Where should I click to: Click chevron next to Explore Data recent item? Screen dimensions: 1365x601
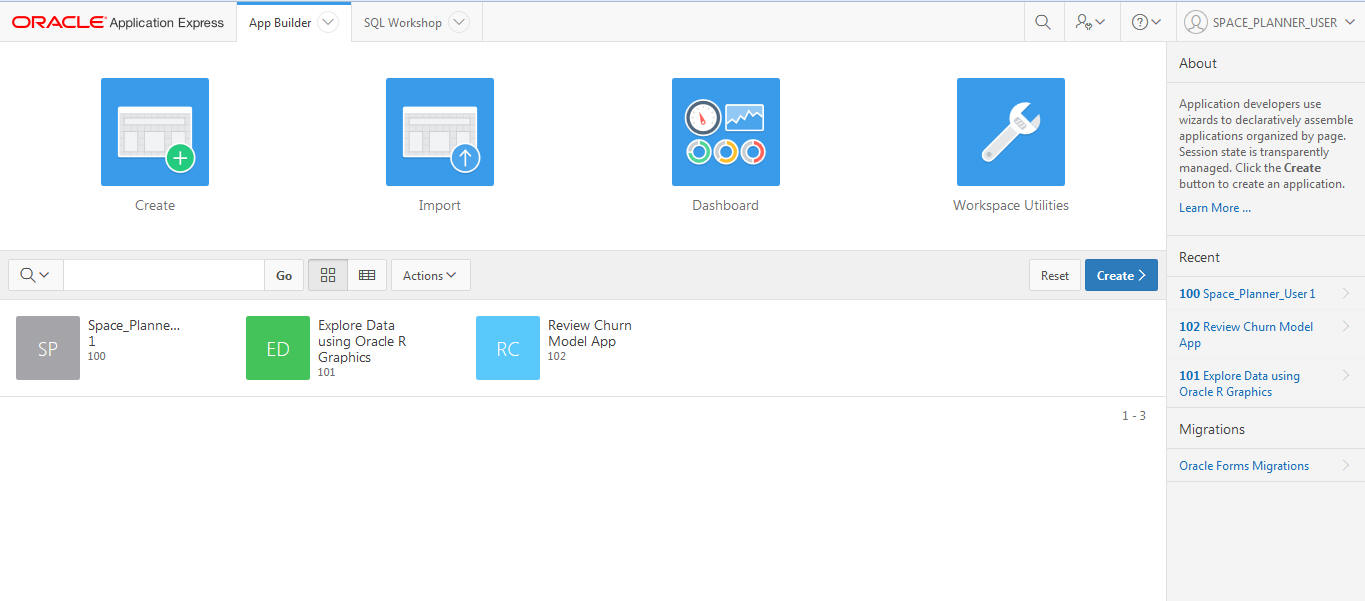[x=1347, y=375]
